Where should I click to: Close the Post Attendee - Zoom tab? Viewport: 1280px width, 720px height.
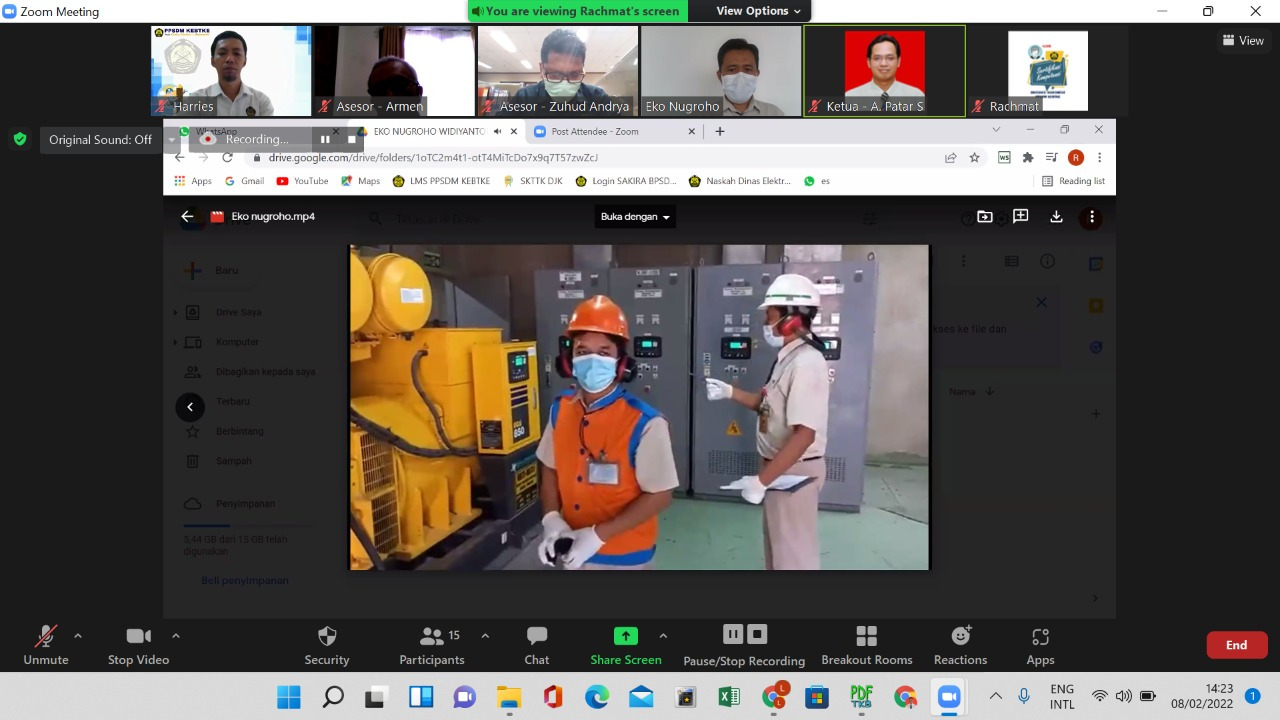(x=691, y=131)
